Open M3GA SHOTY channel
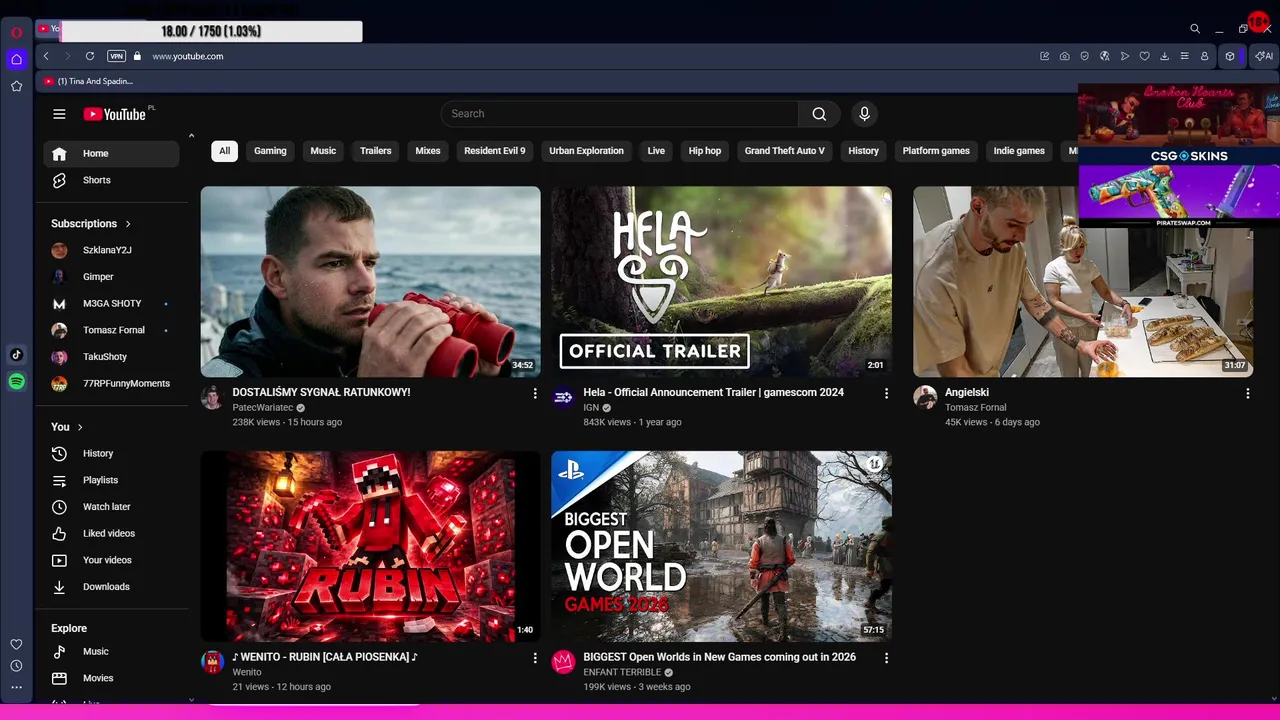 tap(112, 303)
